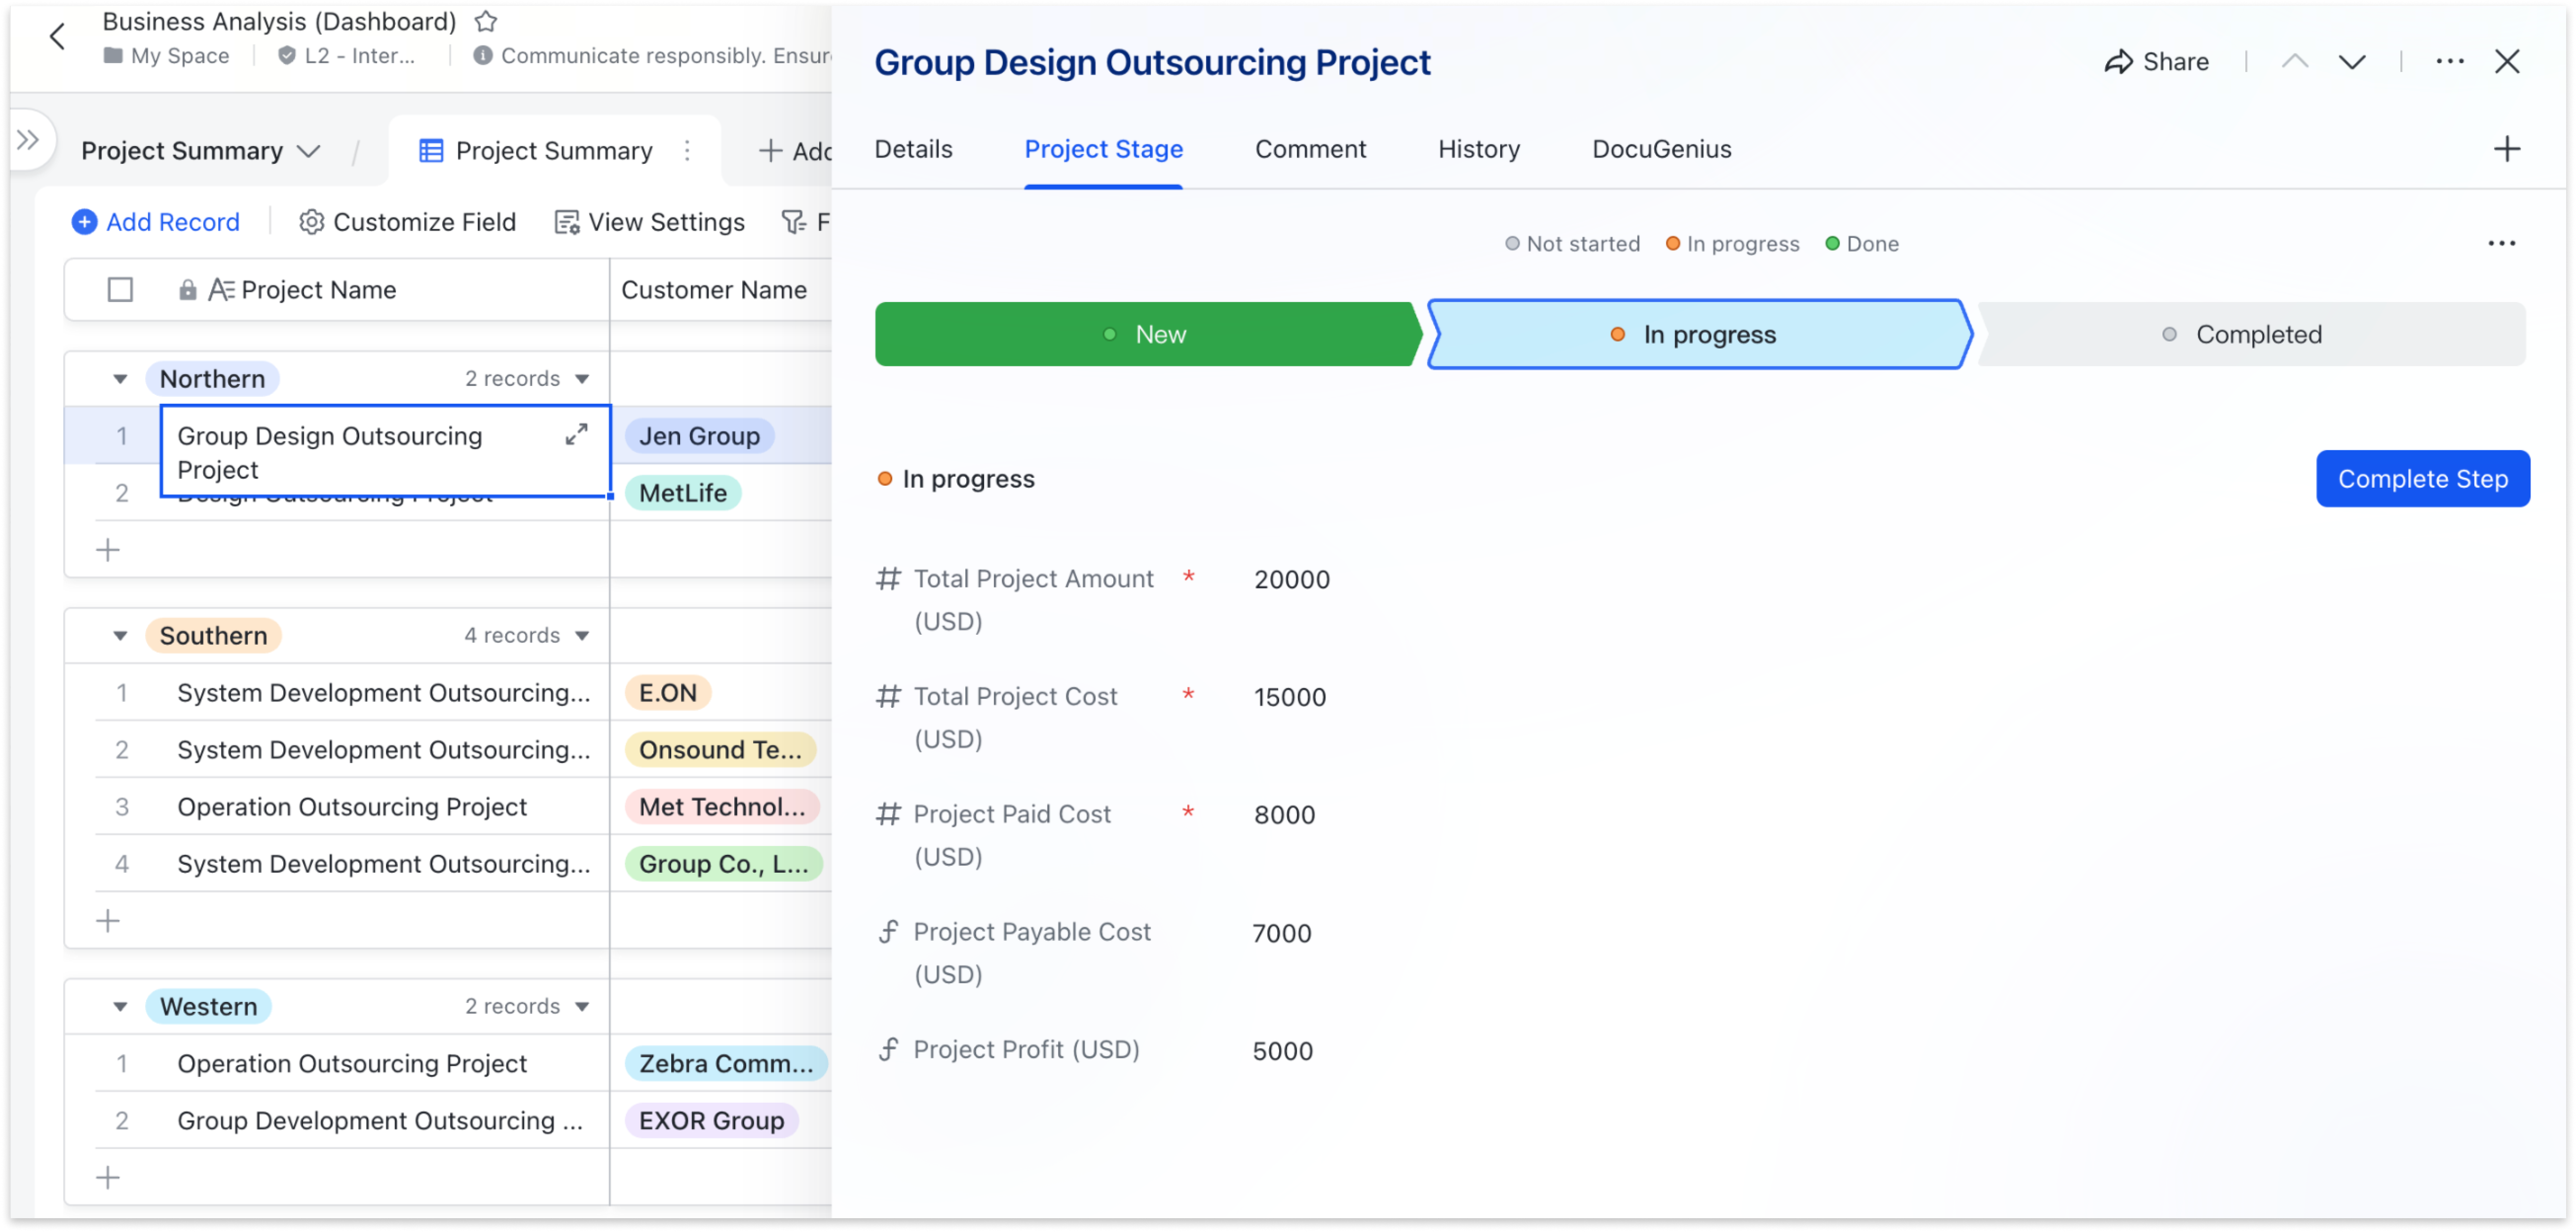Open View Settings
Viewport: 2576px width, 1232px height.
point(649,221)
